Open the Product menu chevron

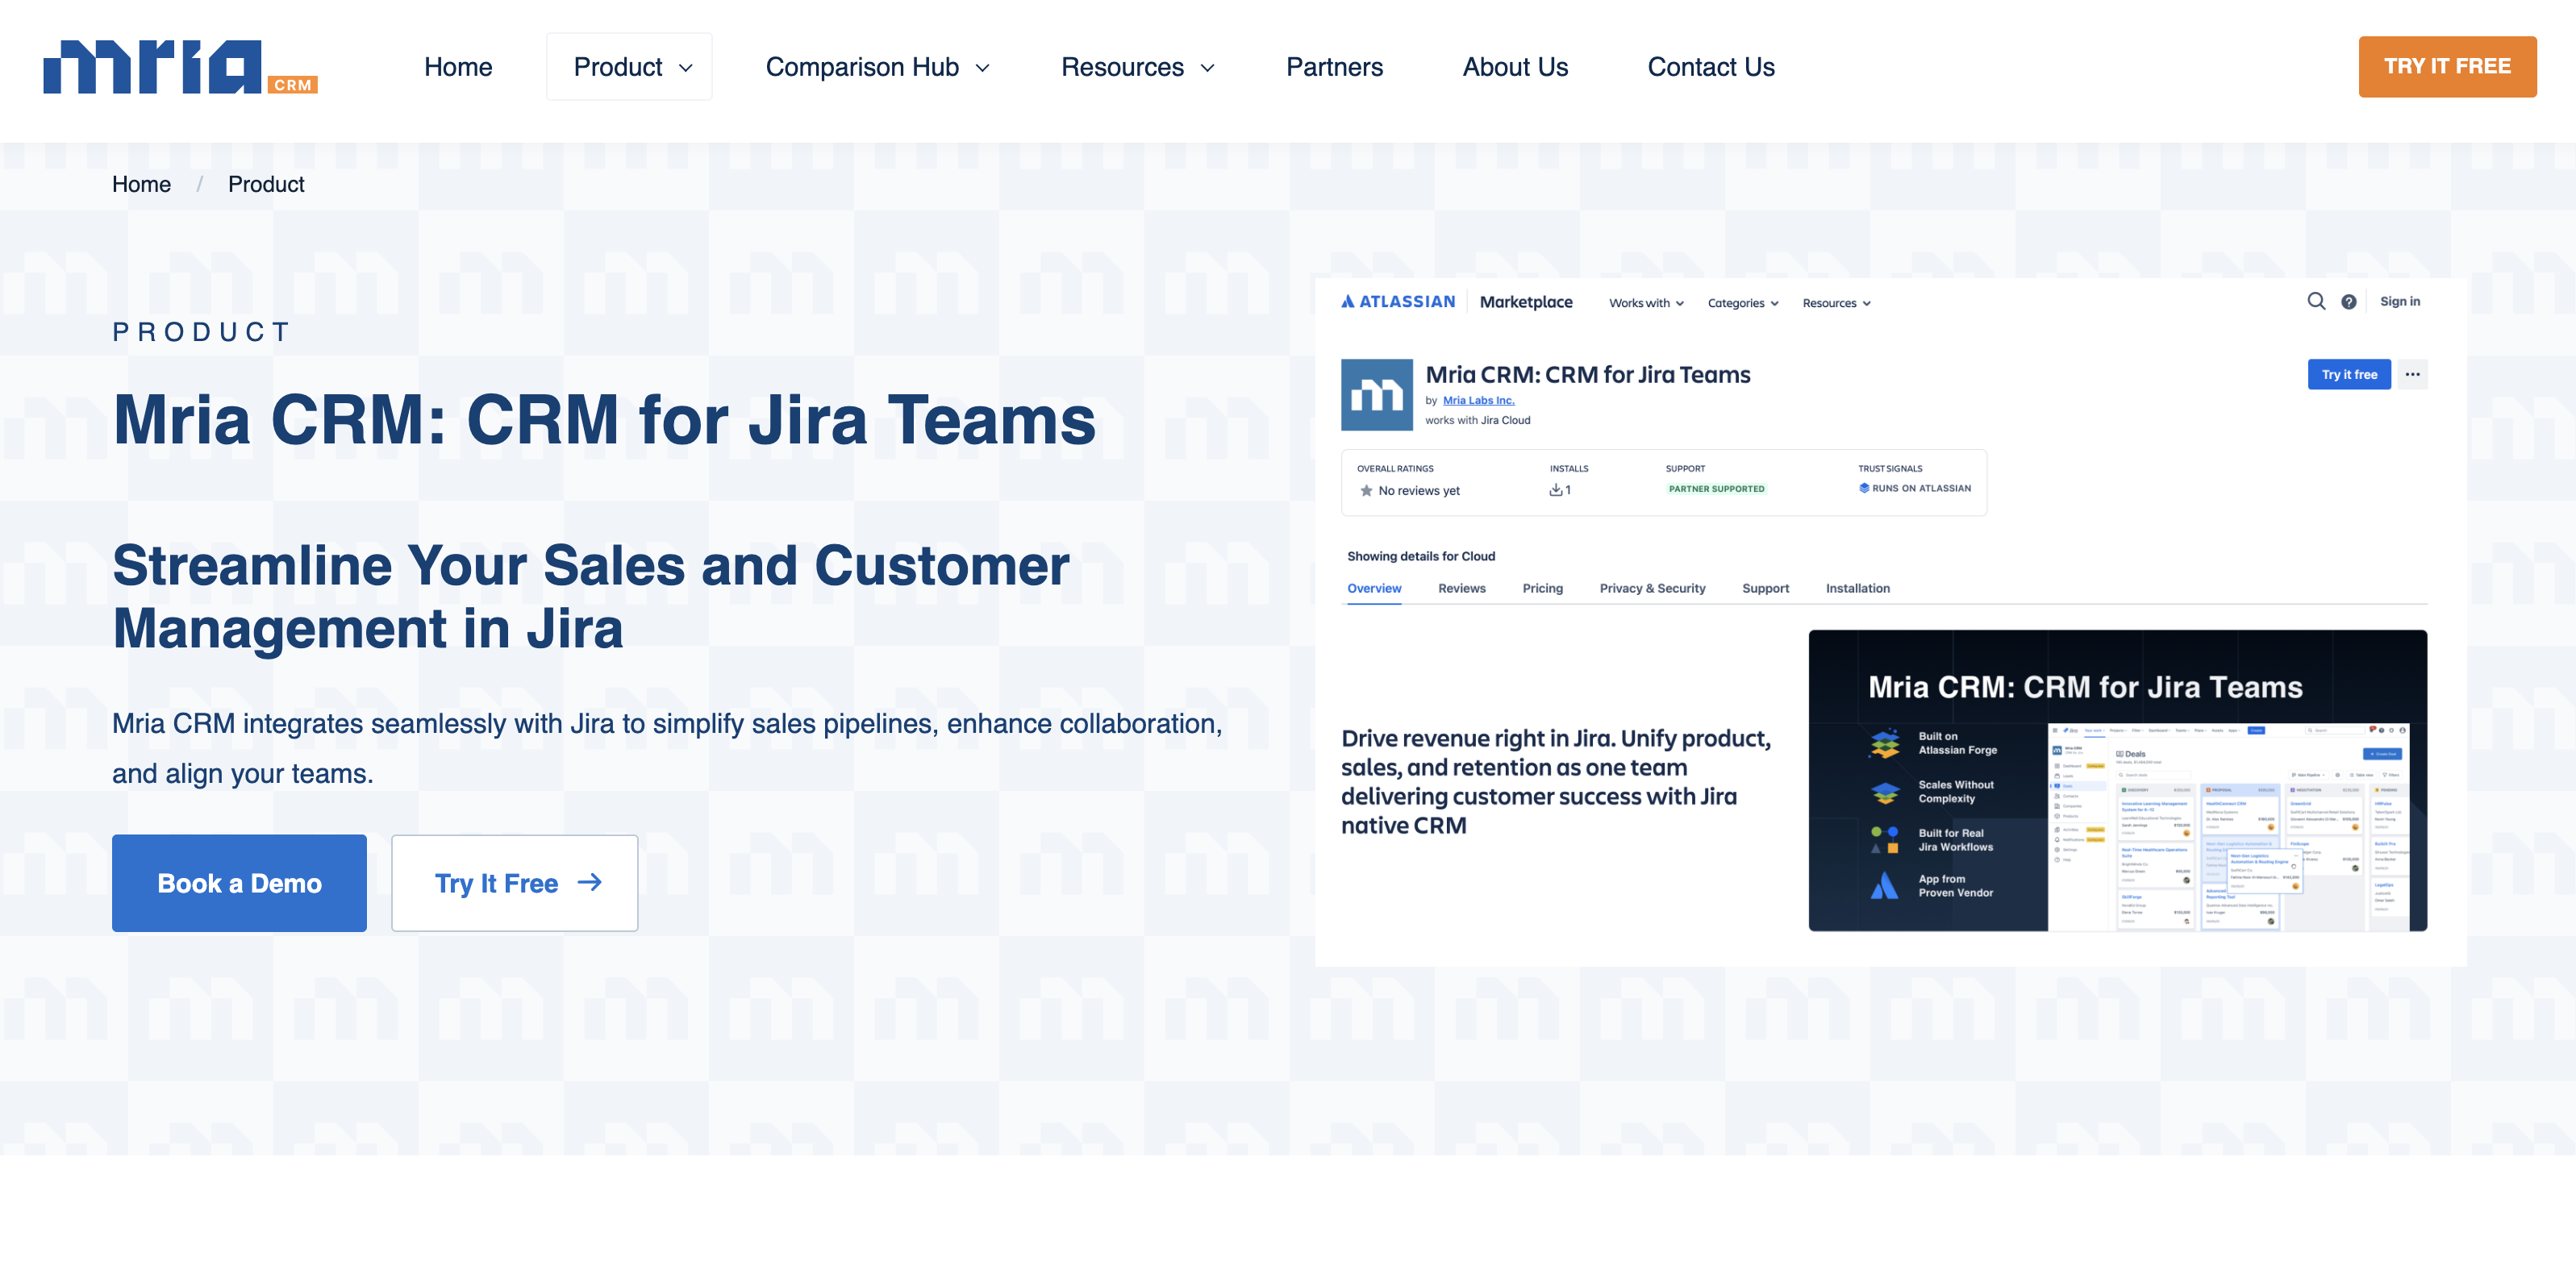coord(686,68)
